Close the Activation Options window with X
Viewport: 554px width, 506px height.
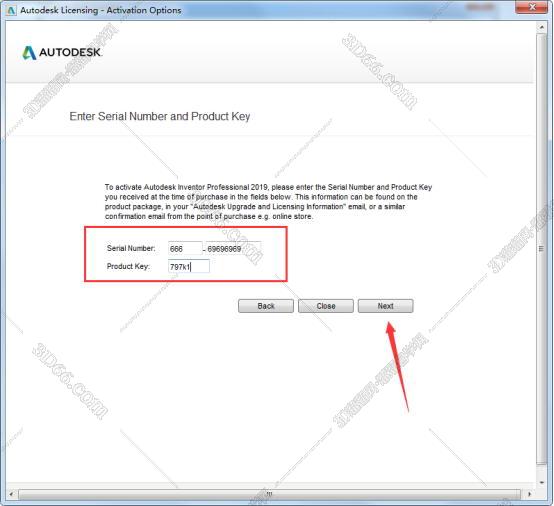click(x=532, y=7)
